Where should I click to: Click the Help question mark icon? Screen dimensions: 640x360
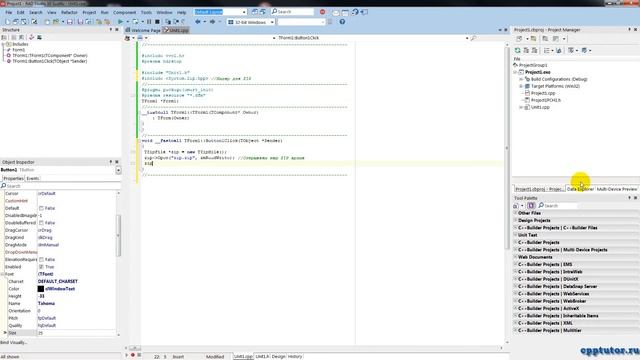click(342, 22)
